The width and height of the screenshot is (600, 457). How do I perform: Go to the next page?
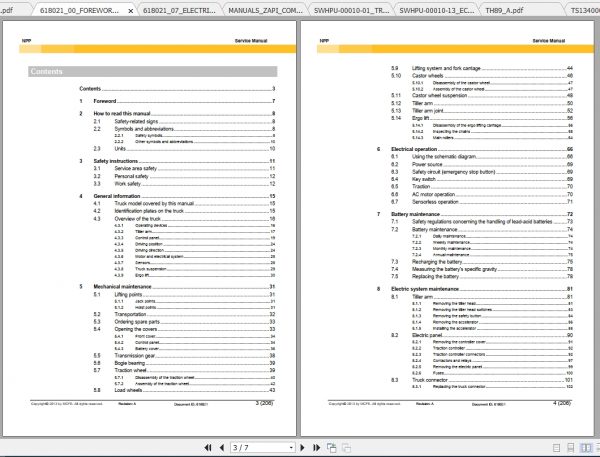pyautogui.click(x=302, y=447)
